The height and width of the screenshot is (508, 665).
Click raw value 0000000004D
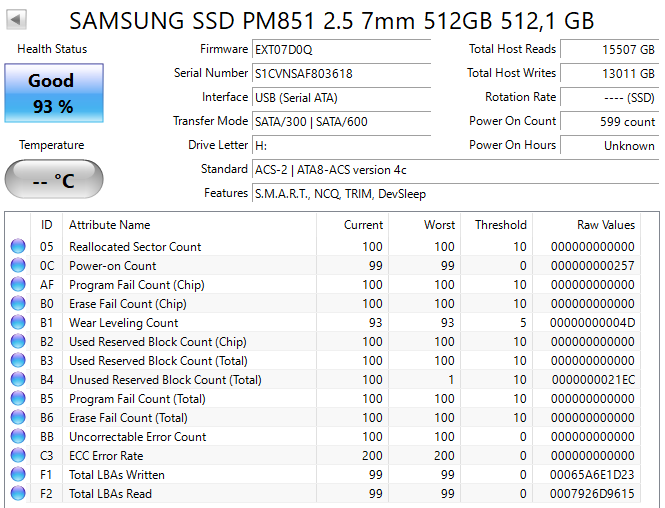(x=592, y=323)
